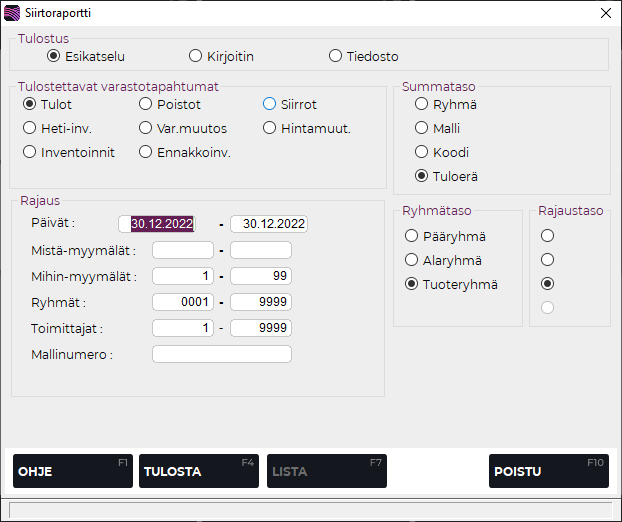Choose the Siirrot event option
The height and width of the screenshot is (522, 622).
pyautogui.click(x=270, y=104)
